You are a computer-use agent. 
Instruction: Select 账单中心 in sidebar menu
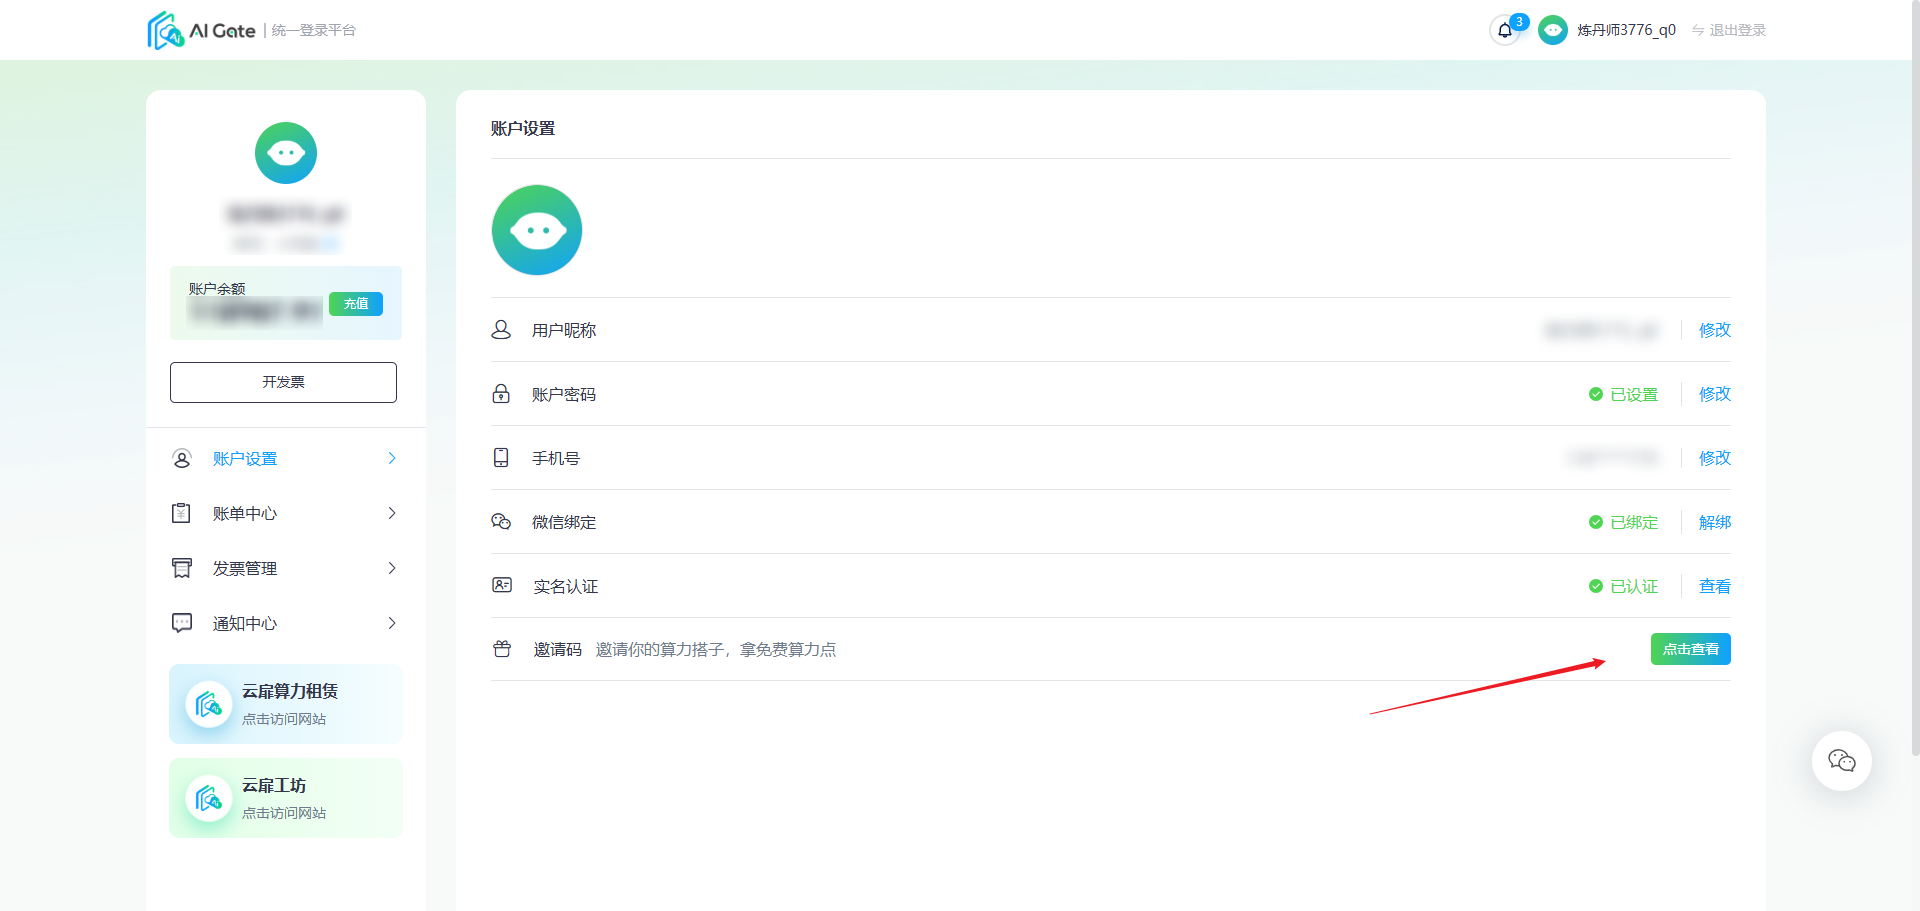[285, 513]
